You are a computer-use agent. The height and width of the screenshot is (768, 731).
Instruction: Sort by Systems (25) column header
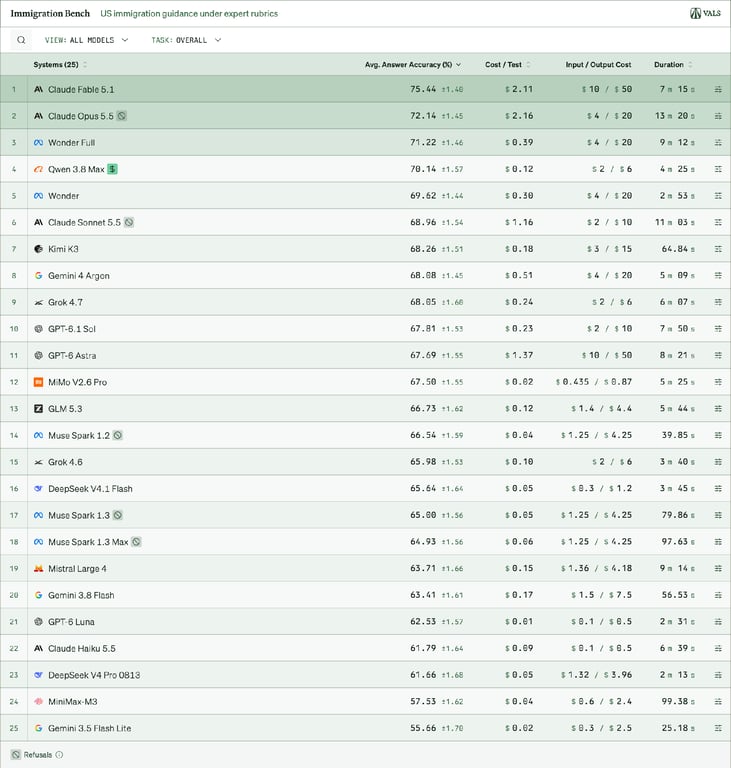click(60, 65)
